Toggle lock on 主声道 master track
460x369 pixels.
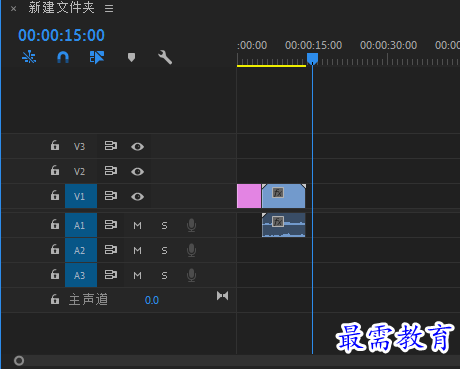(55, 299)
